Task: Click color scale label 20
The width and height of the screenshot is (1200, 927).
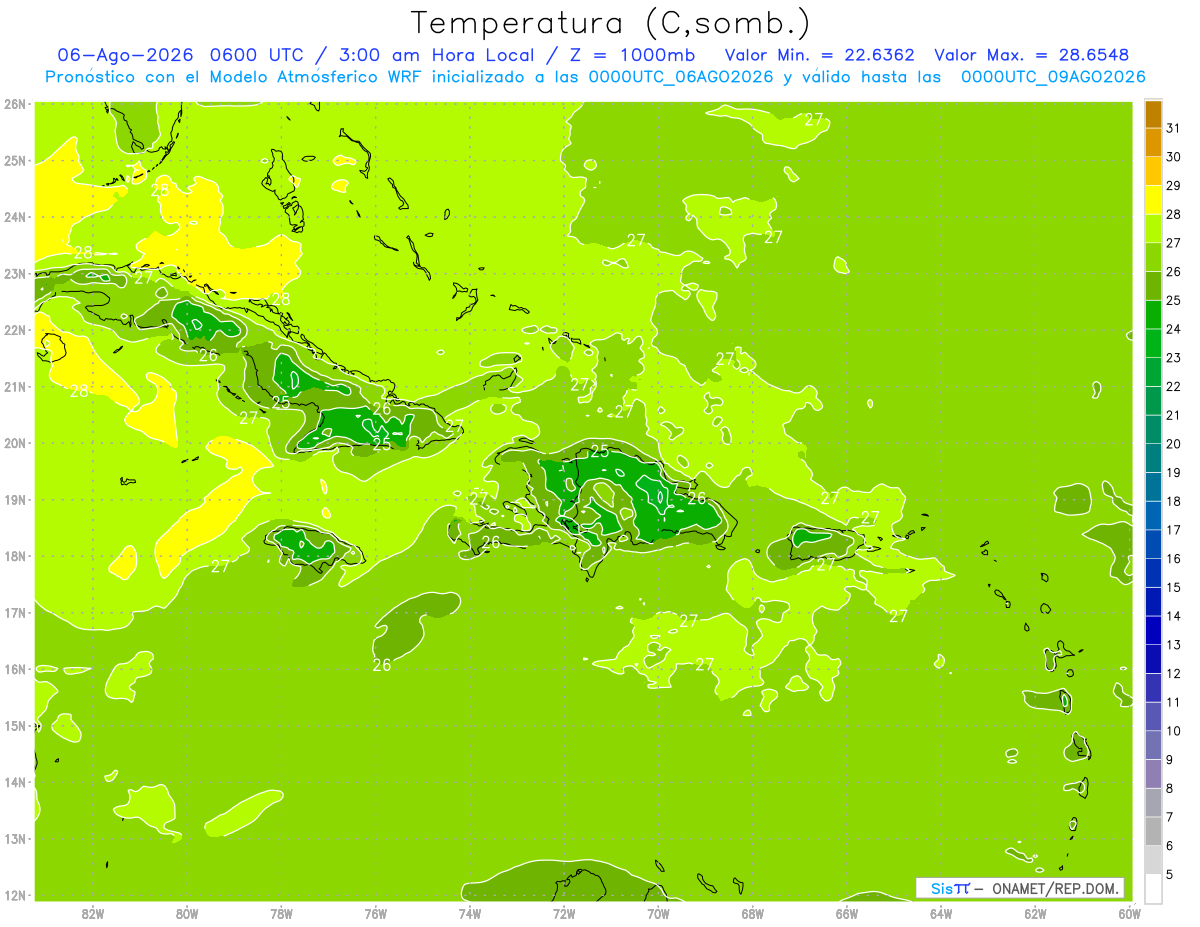Action: point(1173,444)
